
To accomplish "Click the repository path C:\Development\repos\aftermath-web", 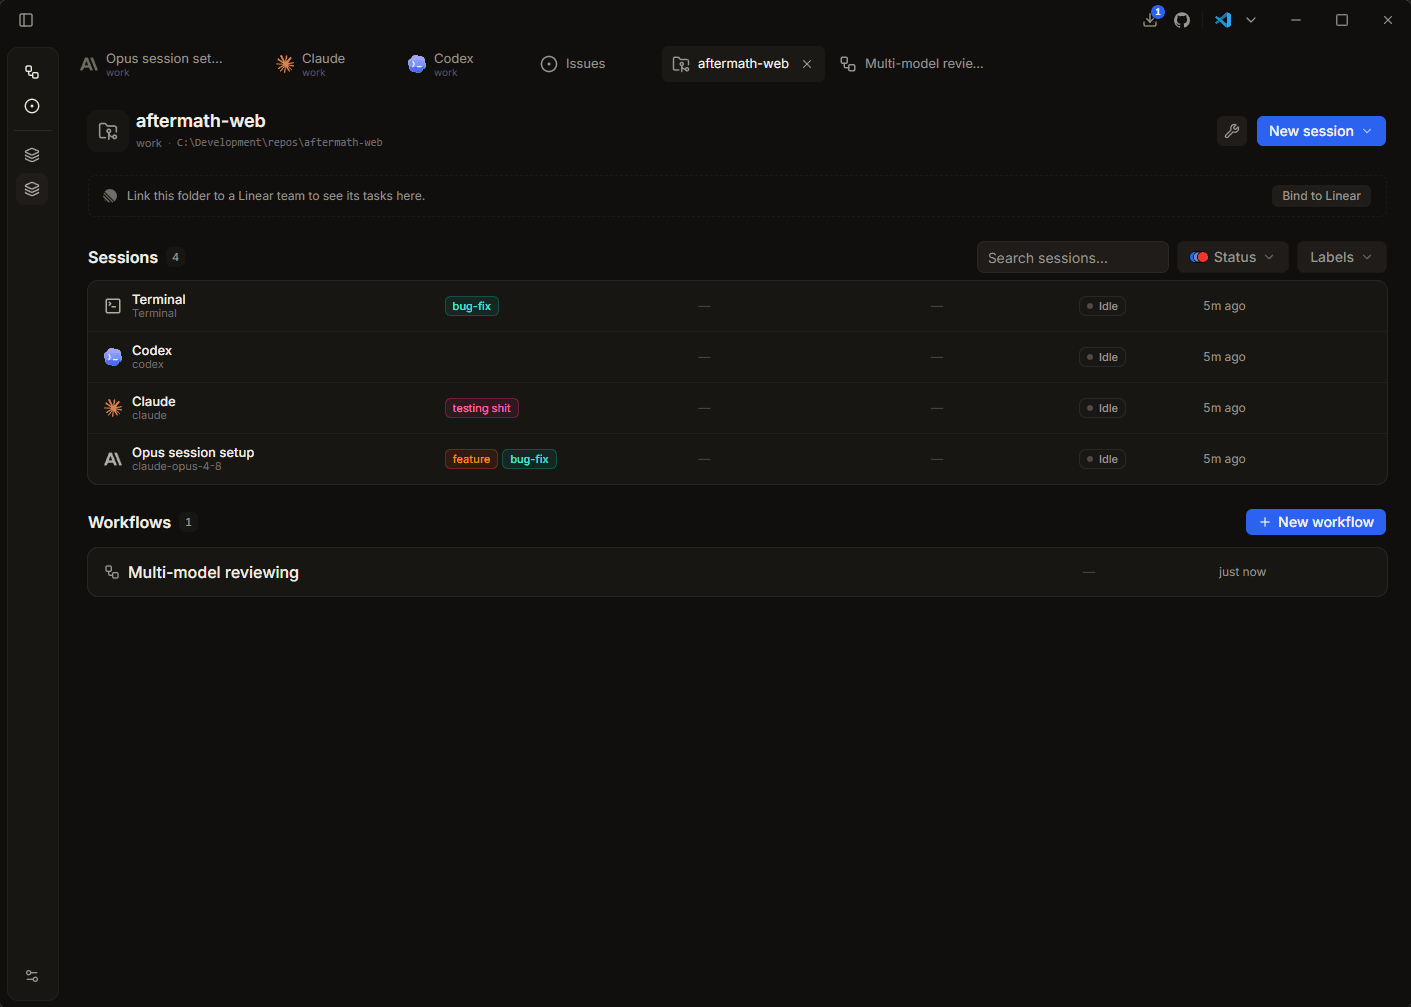I will coord(280,143).
